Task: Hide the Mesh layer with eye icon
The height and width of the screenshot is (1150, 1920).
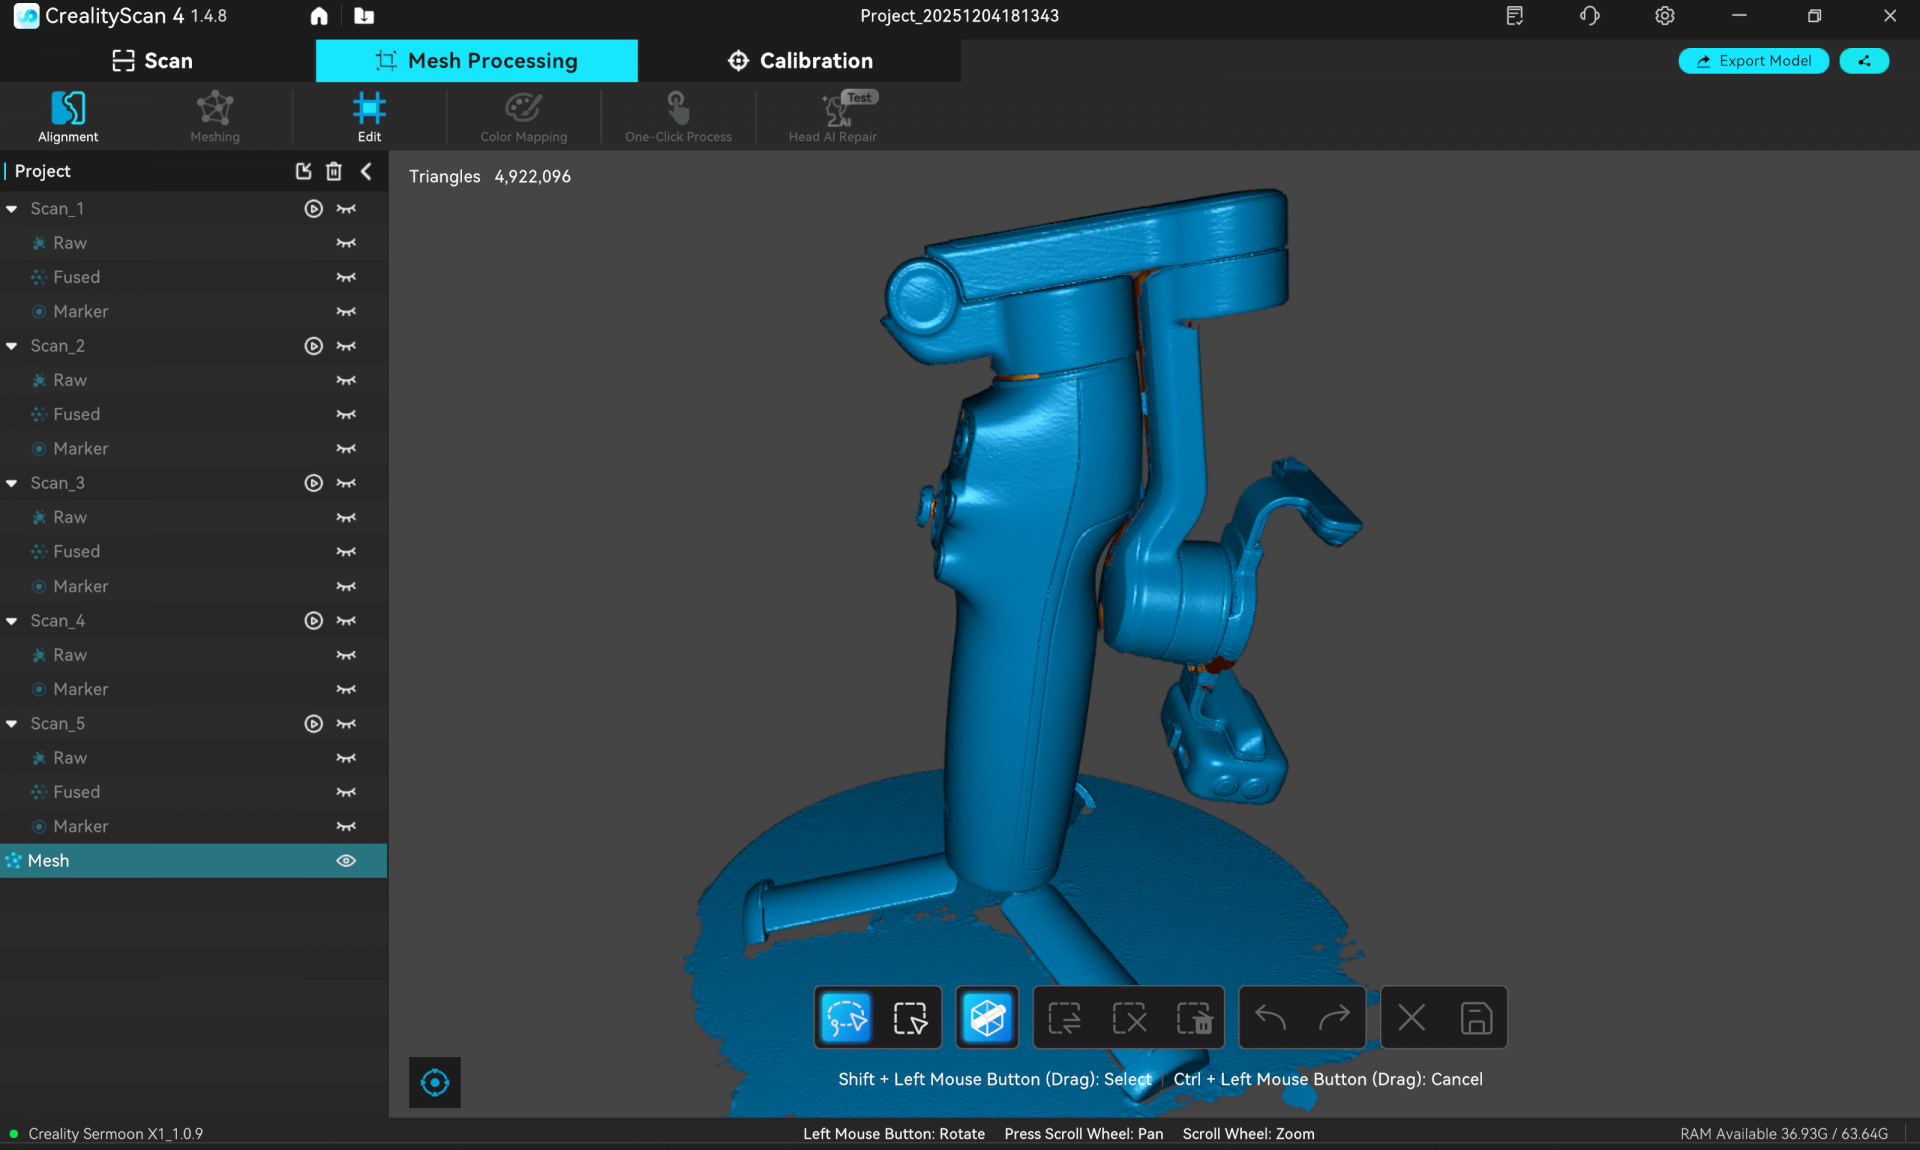Action: 346,861
